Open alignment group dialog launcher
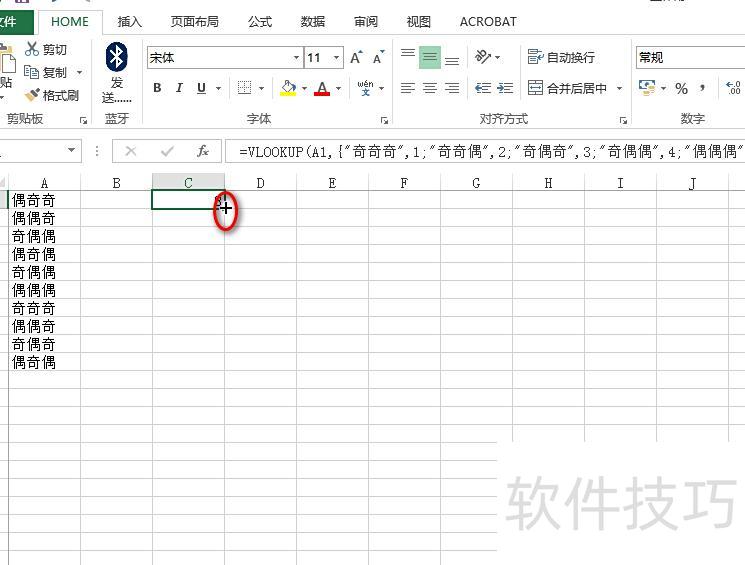Viewport: 745px width, 565px height. click(x=623, y=121)
